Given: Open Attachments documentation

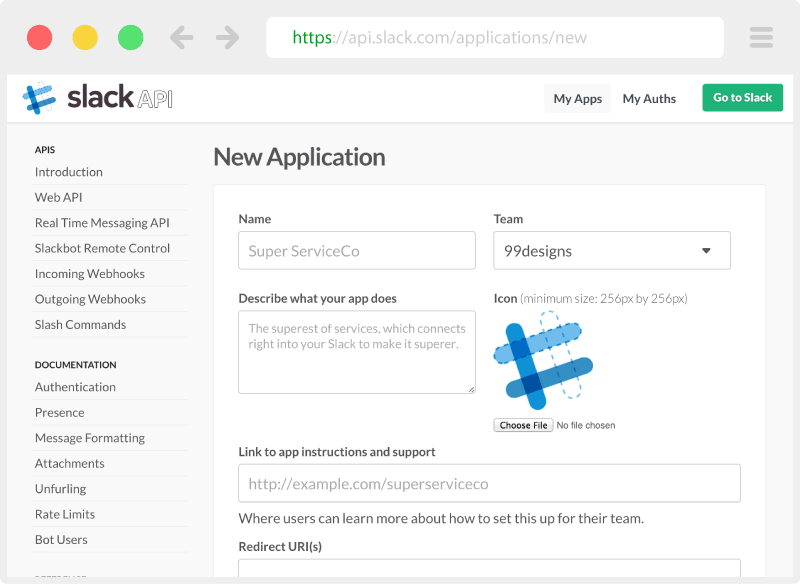Looking at the screenshot, I should pos(69,464).
